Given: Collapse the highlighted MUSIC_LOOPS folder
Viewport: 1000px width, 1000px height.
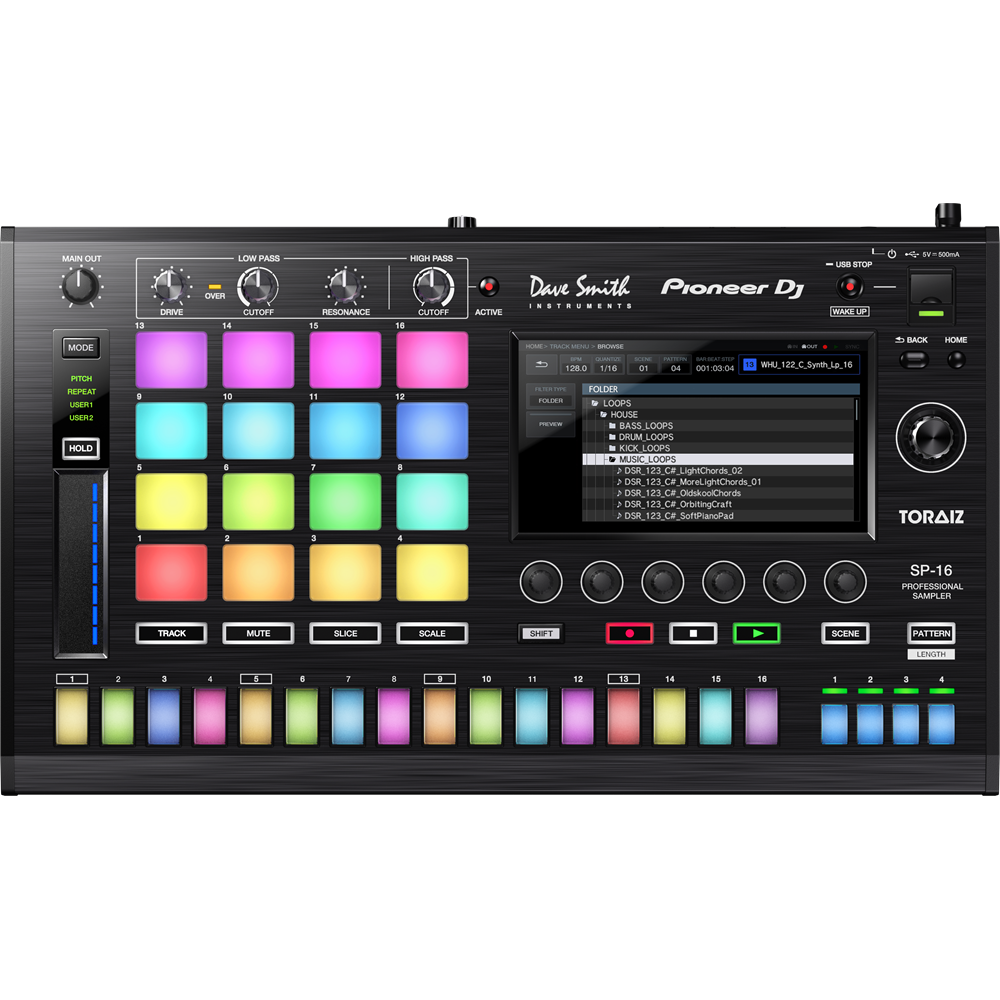Looking at the screenshot, I should [719, 459].
